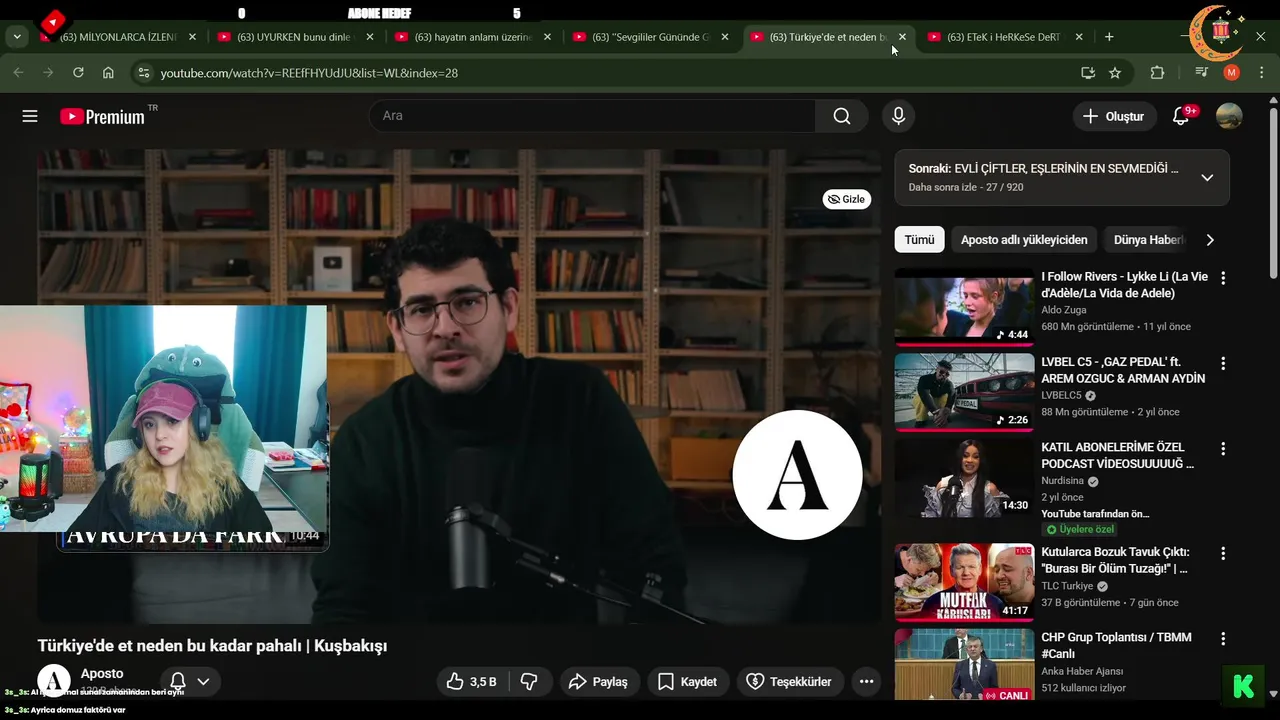View site information icon in address bar
The image size is (1280, 720).
click(x=143, y=73)
